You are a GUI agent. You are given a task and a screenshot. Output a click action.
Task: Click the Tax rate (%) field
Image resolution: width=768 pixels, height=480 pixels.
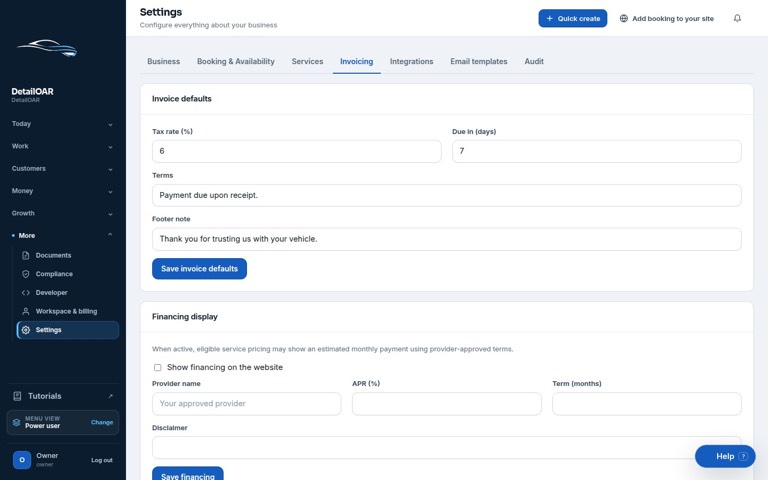tap(296, 151)
